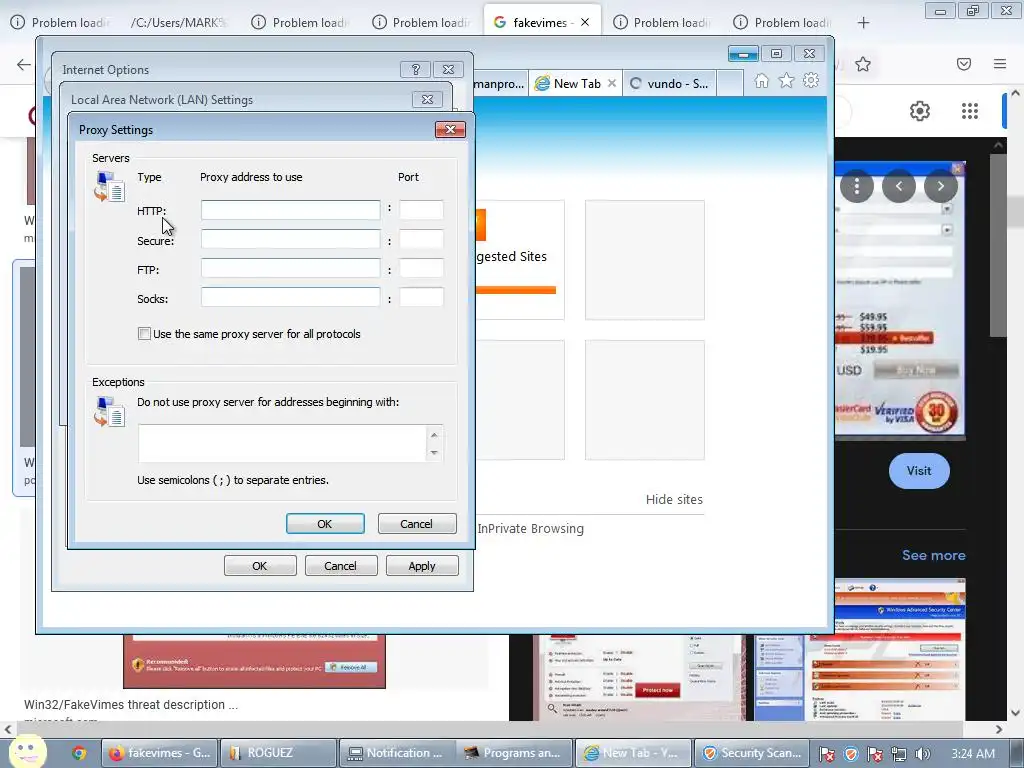Open the Firefox hamburger application menu
Screen dimensions: 1024x768
pyautogui.click(x=1000, y=64)
